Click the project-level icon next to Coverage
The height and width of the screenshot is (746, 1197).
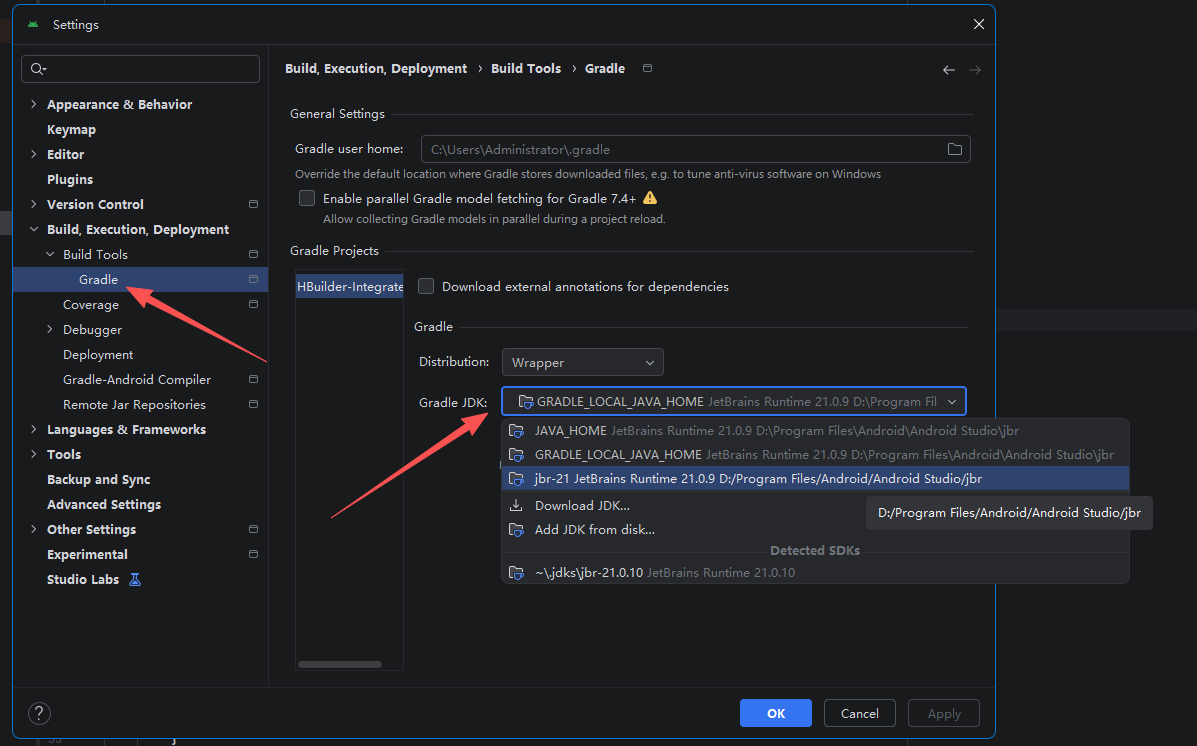pos(253,305)
